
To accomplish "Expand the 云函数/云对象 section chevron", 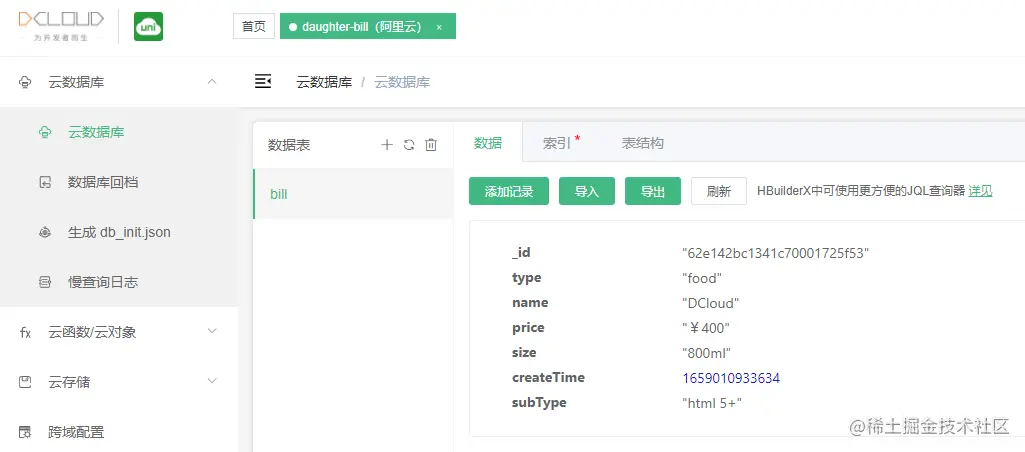I will (x=212, y=332).
